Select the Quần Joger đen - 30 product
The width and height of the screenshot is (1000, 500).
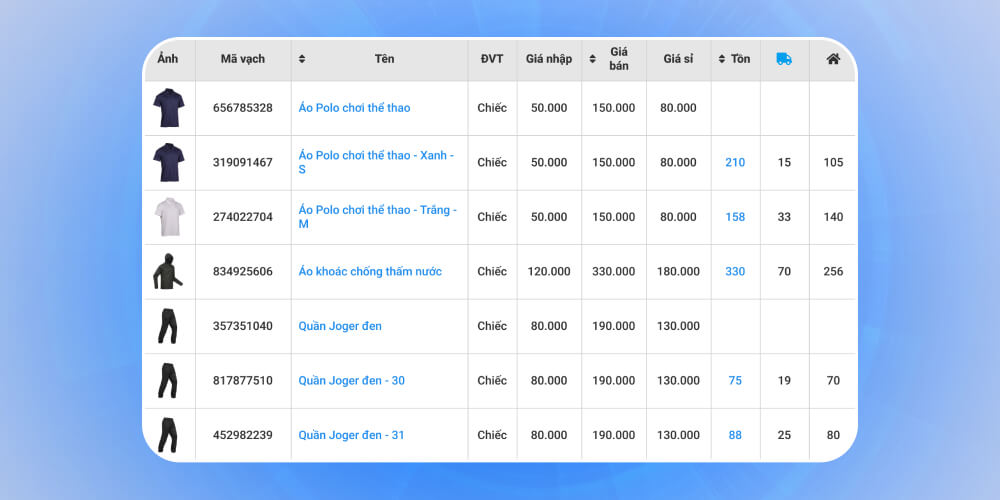pyautogui.click(x=351, y=381)
